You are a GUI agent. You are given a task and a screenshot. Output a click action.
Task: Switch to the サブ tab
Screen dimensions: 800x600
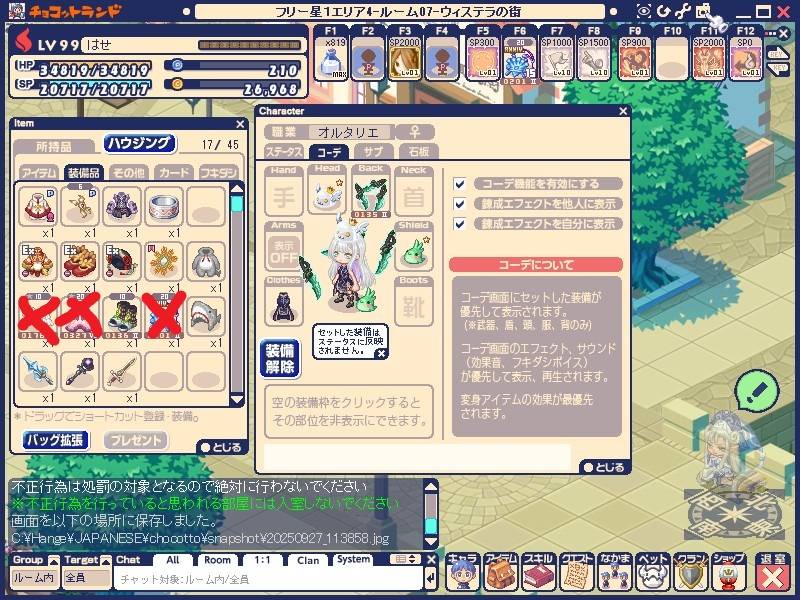pos(373,152)
